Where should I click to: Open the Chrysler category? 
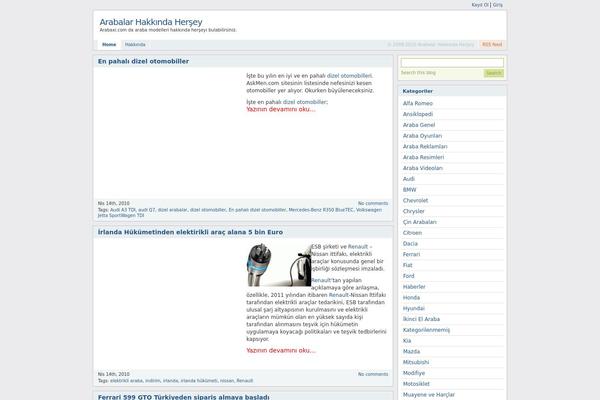414,211
